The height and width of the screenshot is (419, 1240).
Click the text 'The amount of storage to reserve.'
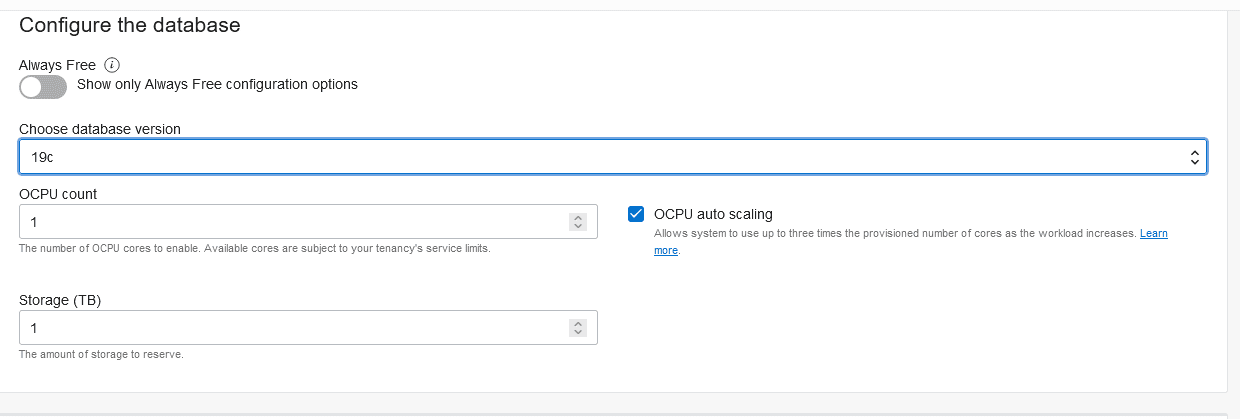(101, 355)
